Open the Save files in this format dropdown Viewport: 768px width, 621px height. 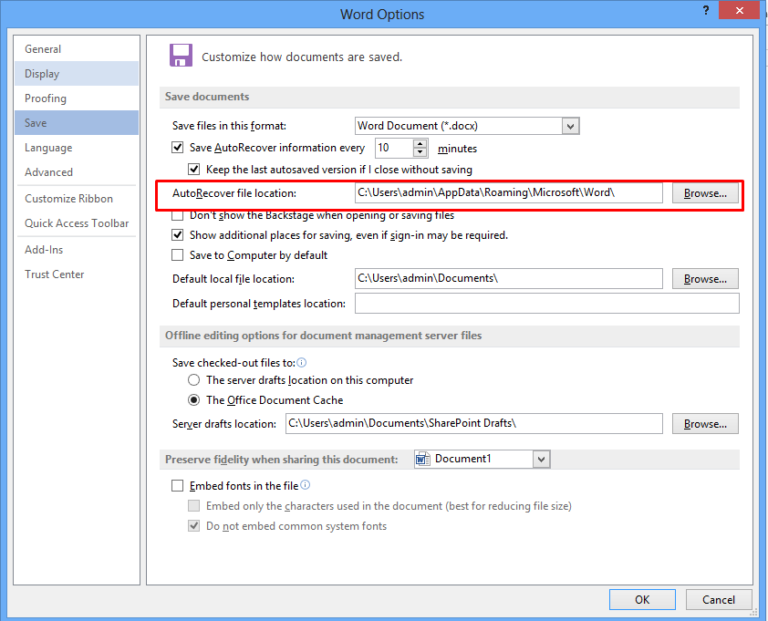(570, 126)
